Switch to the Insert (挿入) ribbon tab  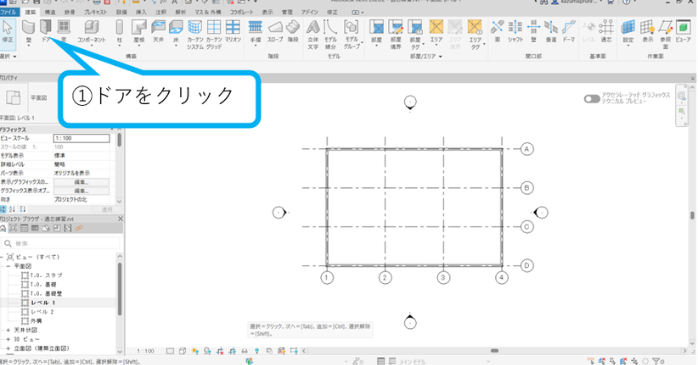[x=141, y=12]
